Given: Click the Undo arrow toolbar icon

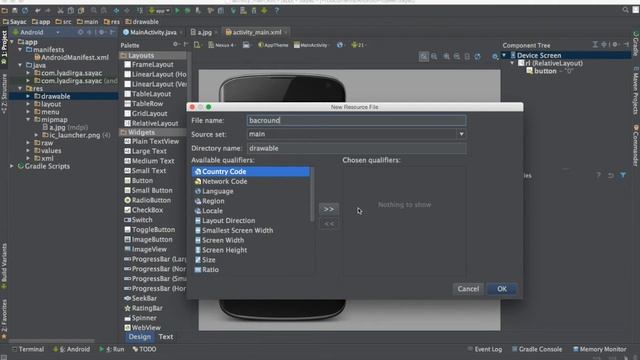Looking at the screenshot, I should tap(38, 11).
